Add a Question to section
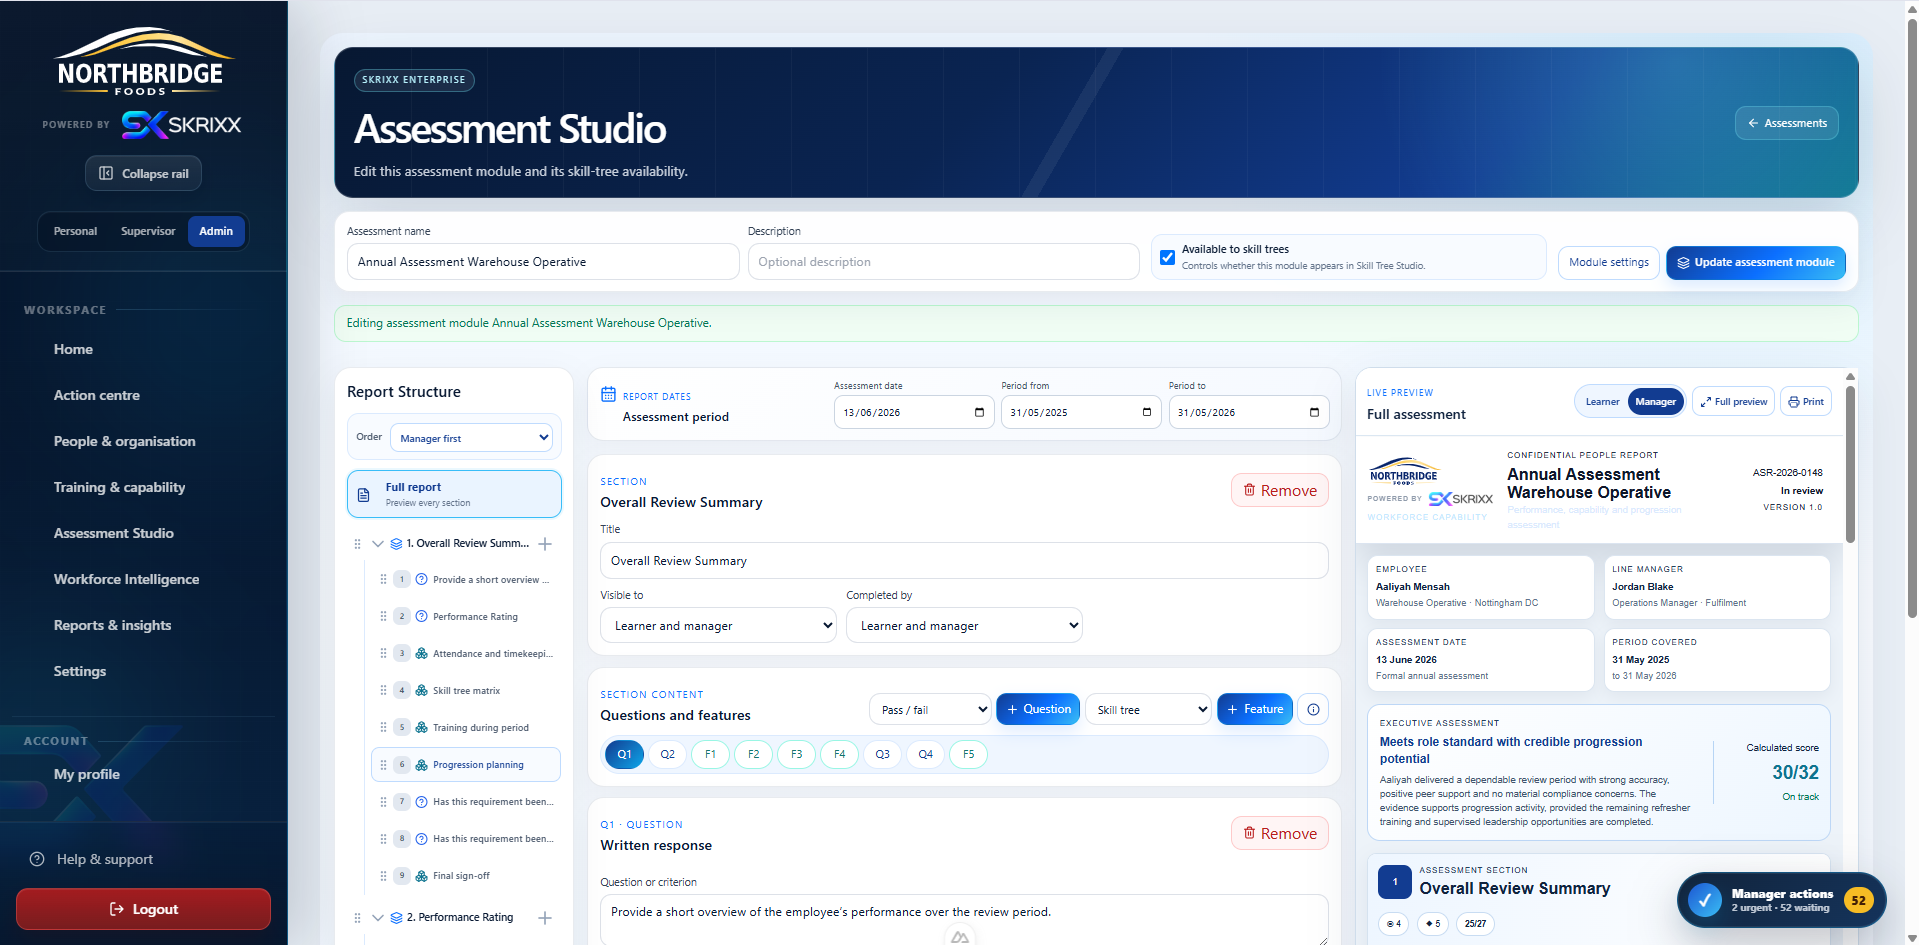Screen dimensions: 1919x945 click(1038, 709)
